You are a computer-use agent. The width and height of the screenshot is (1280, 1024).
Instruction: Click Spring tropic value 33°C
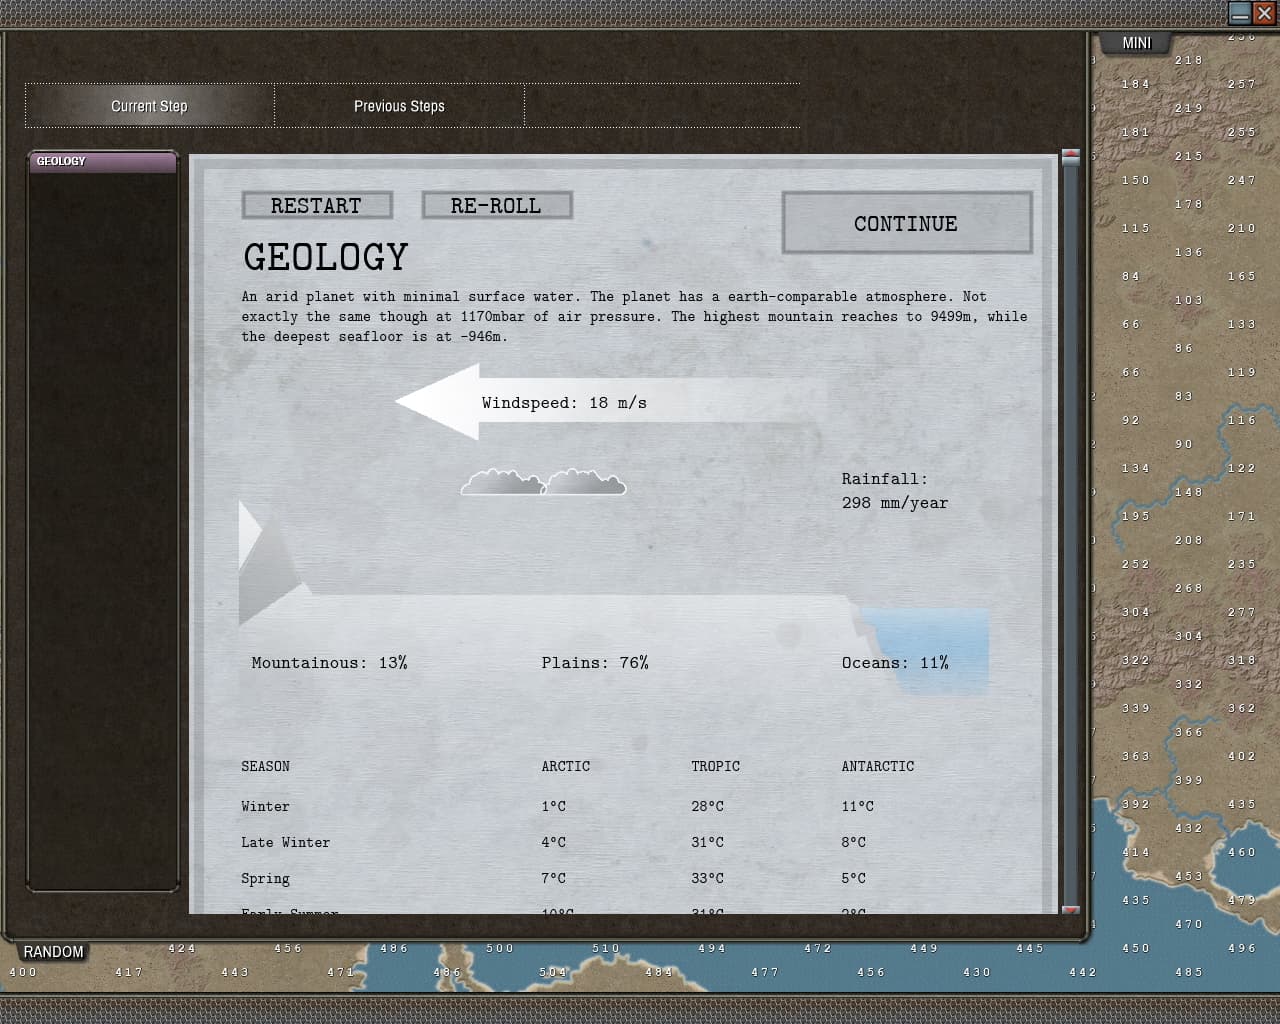(x=708, y=879)
